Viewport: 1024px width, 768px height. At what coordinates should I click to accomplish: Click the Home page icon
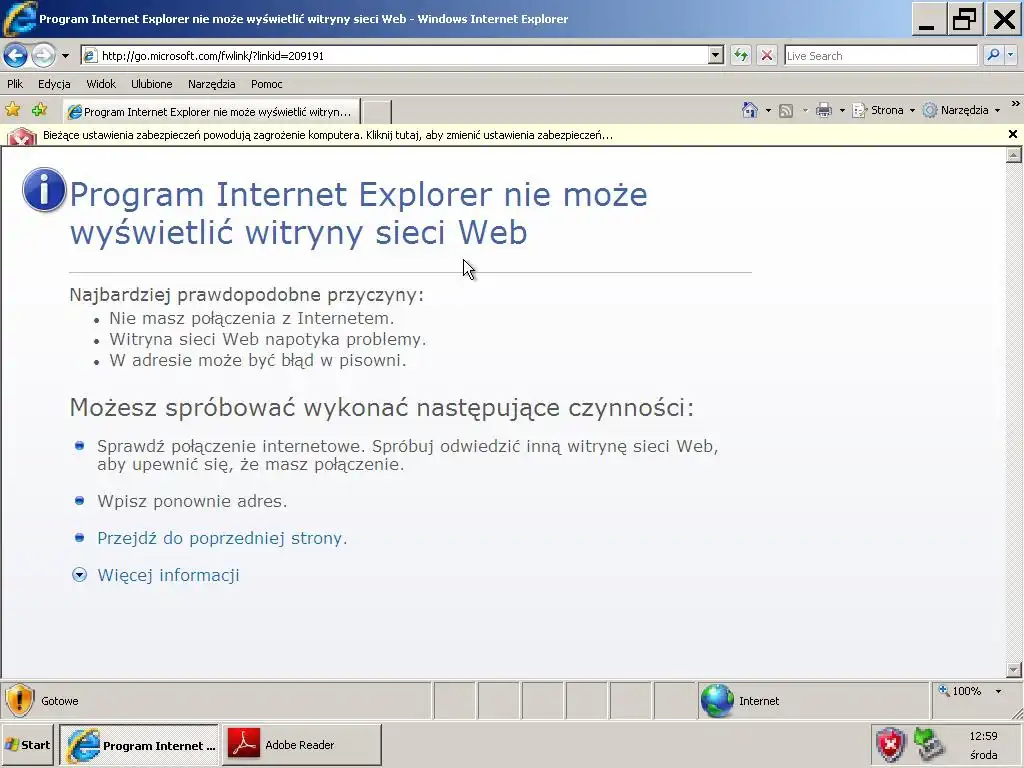(x=750, y=110)
